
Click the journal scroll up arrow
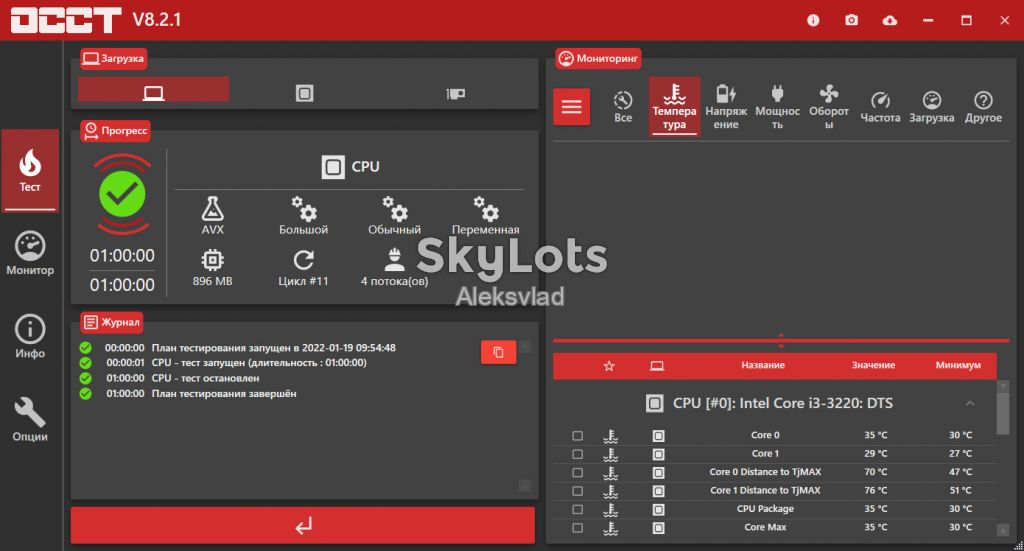coord(525,346)
